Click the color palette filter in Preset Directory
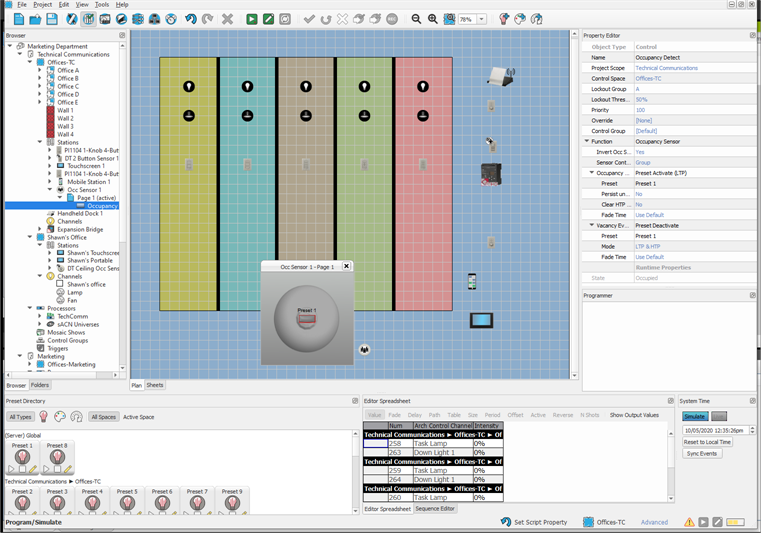This screenshot has width=761, height=533. point(60,417)
